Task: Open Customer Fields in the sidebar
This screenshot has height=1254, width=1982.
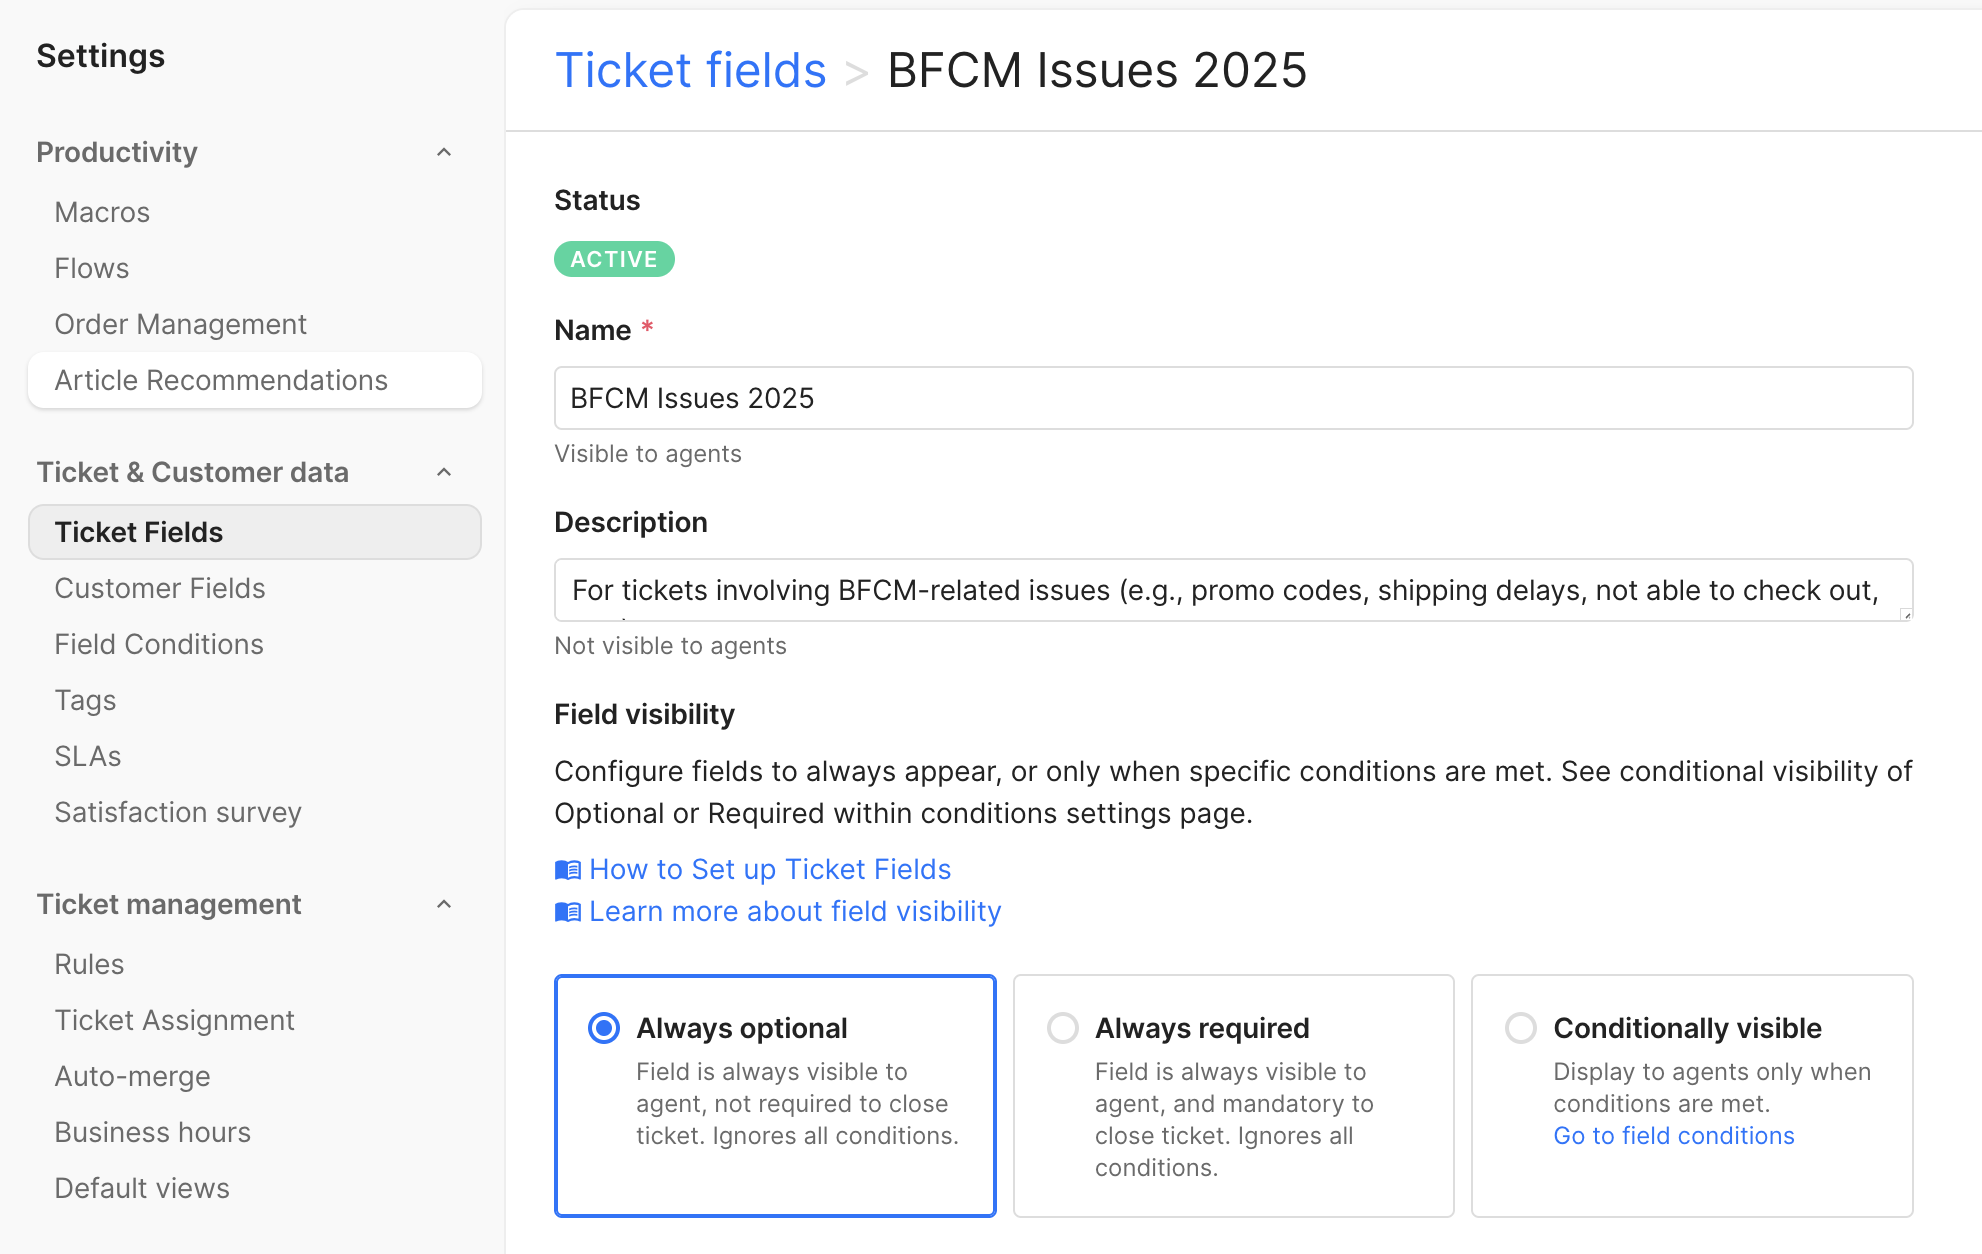Action: (160, 588)
